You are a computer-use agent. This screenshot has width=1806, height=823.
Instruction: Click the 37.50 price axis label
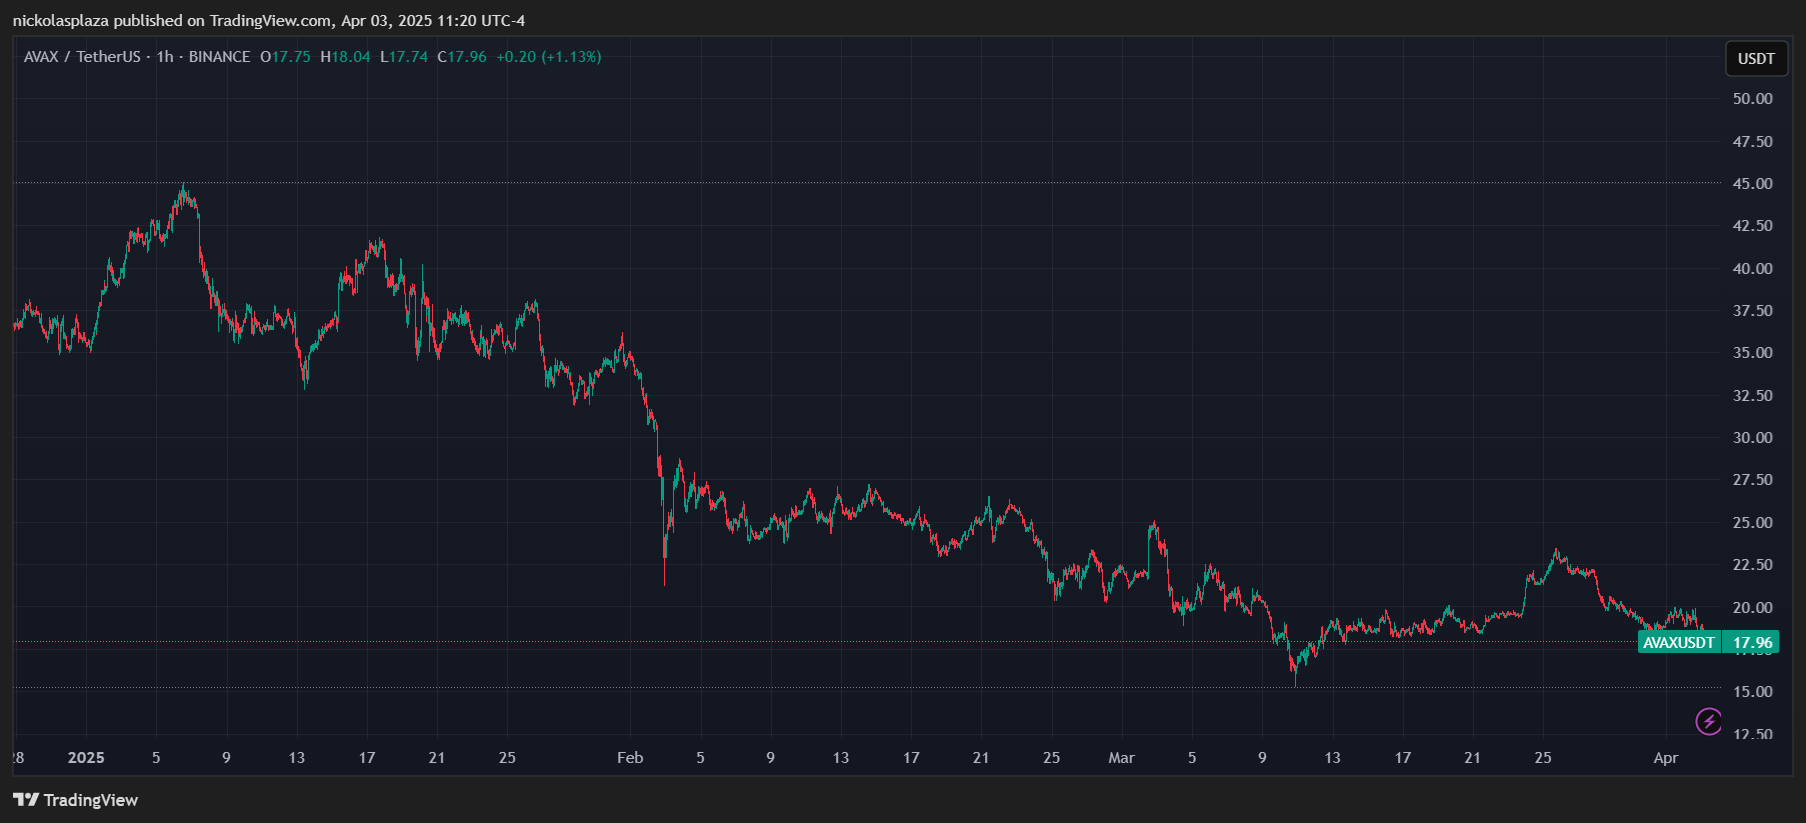pos(1752,311)
